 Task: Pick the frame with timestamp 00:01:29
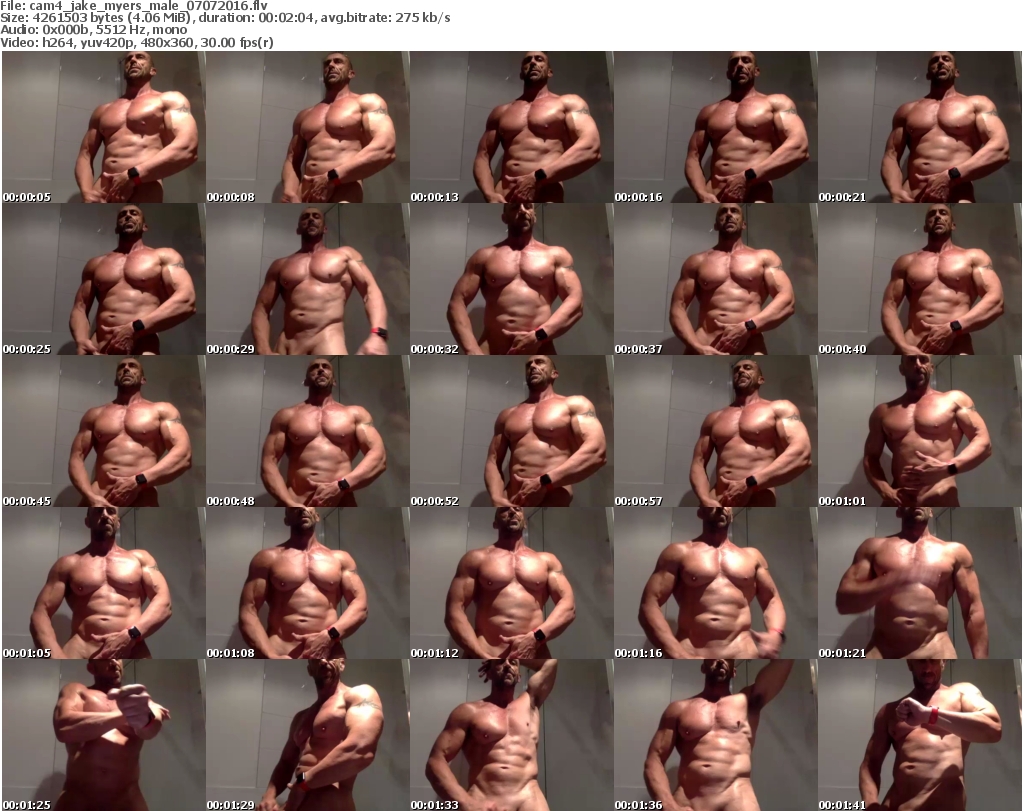click(x=308, y=735)
